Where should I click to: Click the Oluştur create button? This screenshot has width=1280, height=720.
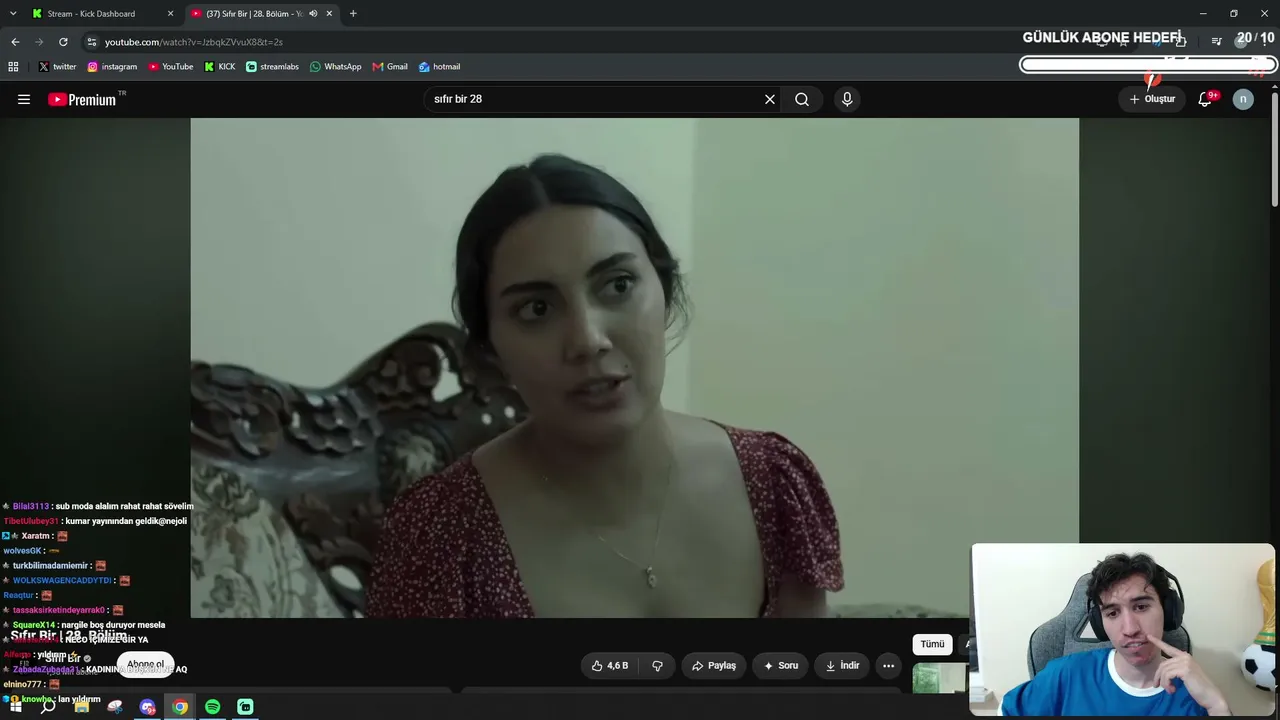[1152, 99]
